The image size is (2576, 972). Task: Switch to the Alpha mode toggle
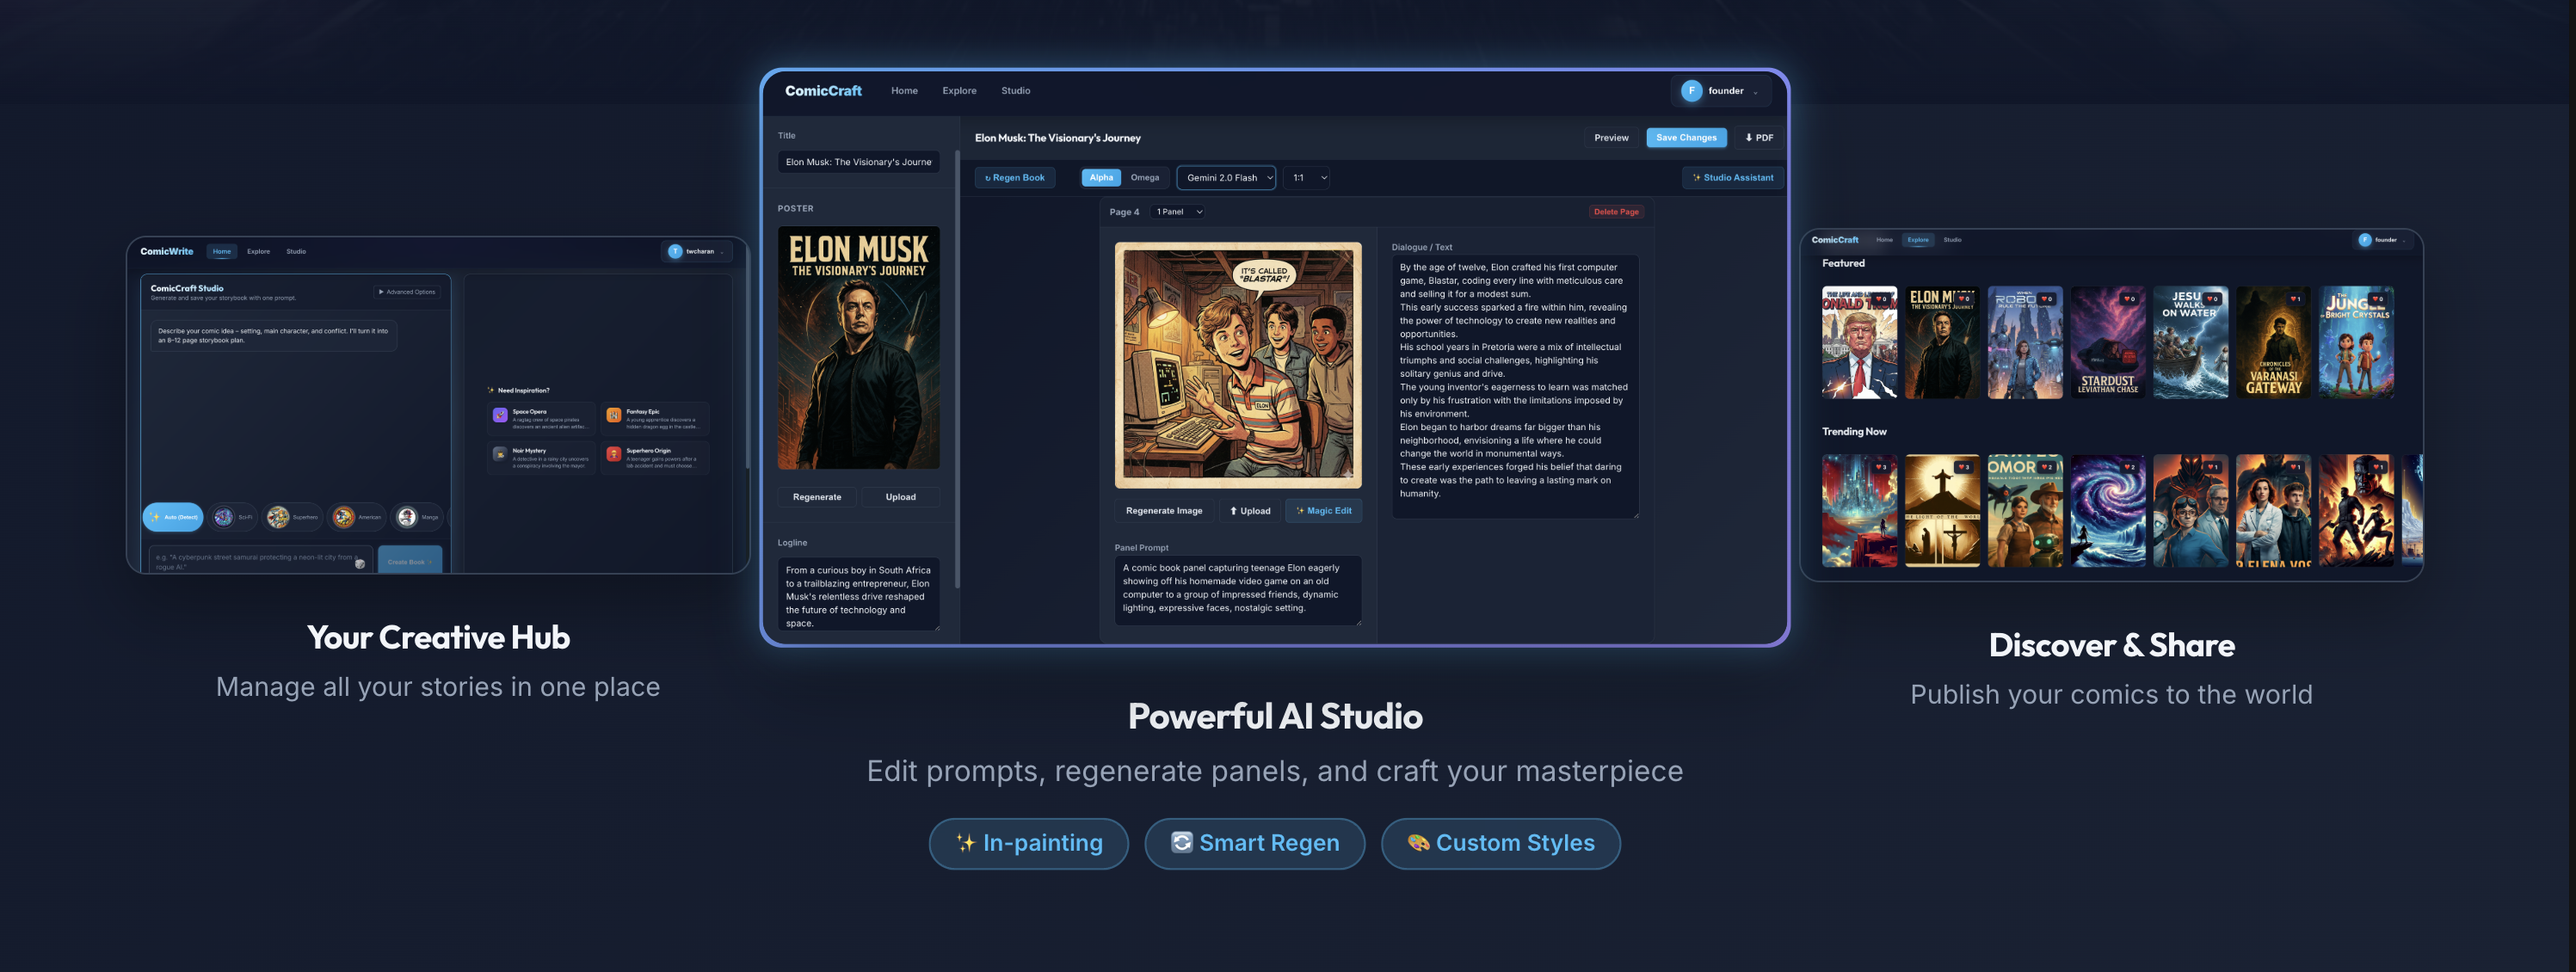coord(1101,178)
